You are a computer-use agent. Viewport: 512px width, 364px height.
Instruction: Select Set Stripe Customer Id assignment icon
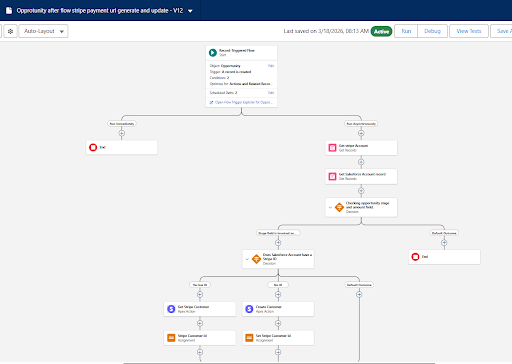point(249,338)
